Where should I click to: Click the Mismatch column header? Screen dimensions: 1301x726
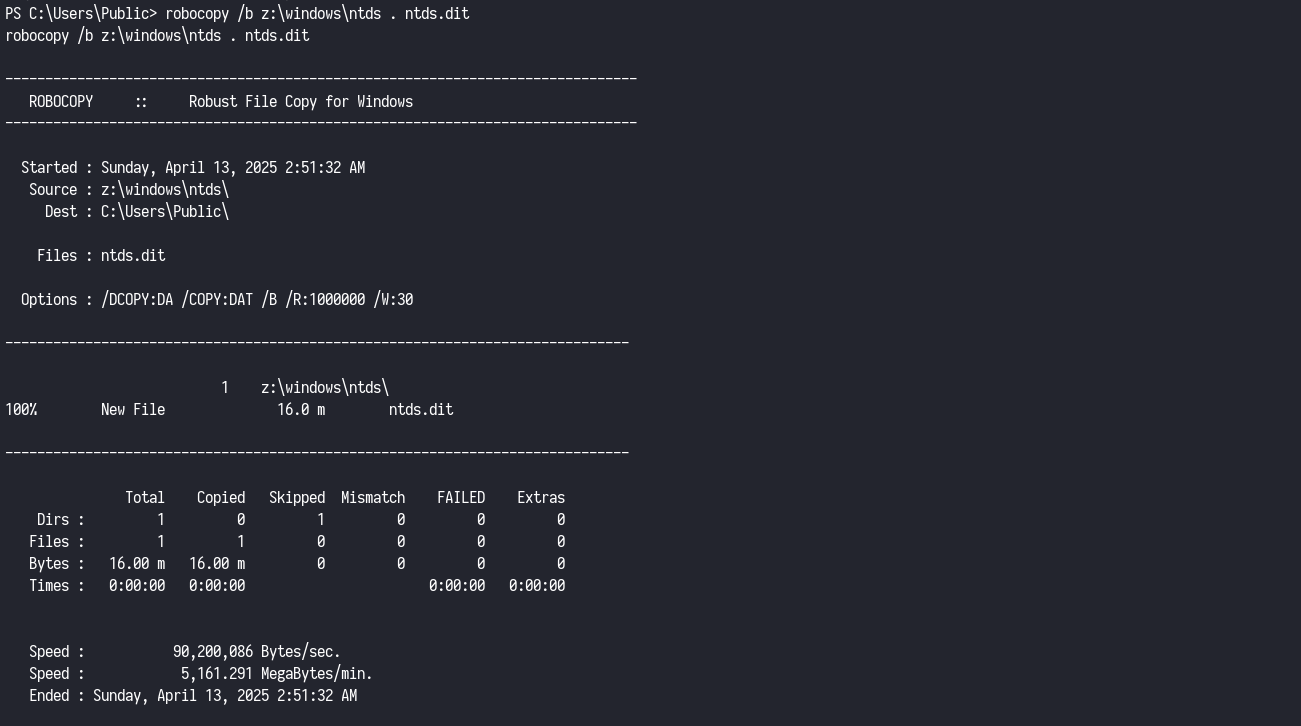[373, 498]
